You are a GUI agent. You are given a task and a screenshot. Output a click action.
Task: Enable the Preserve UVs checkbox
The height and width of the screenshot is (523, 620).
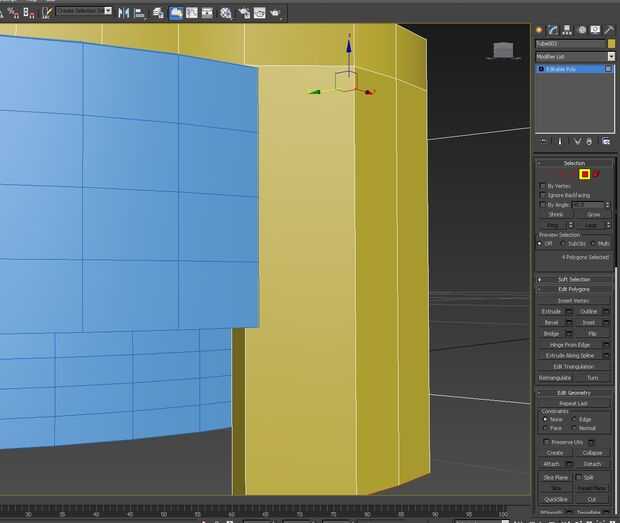[x=546, y=442]
